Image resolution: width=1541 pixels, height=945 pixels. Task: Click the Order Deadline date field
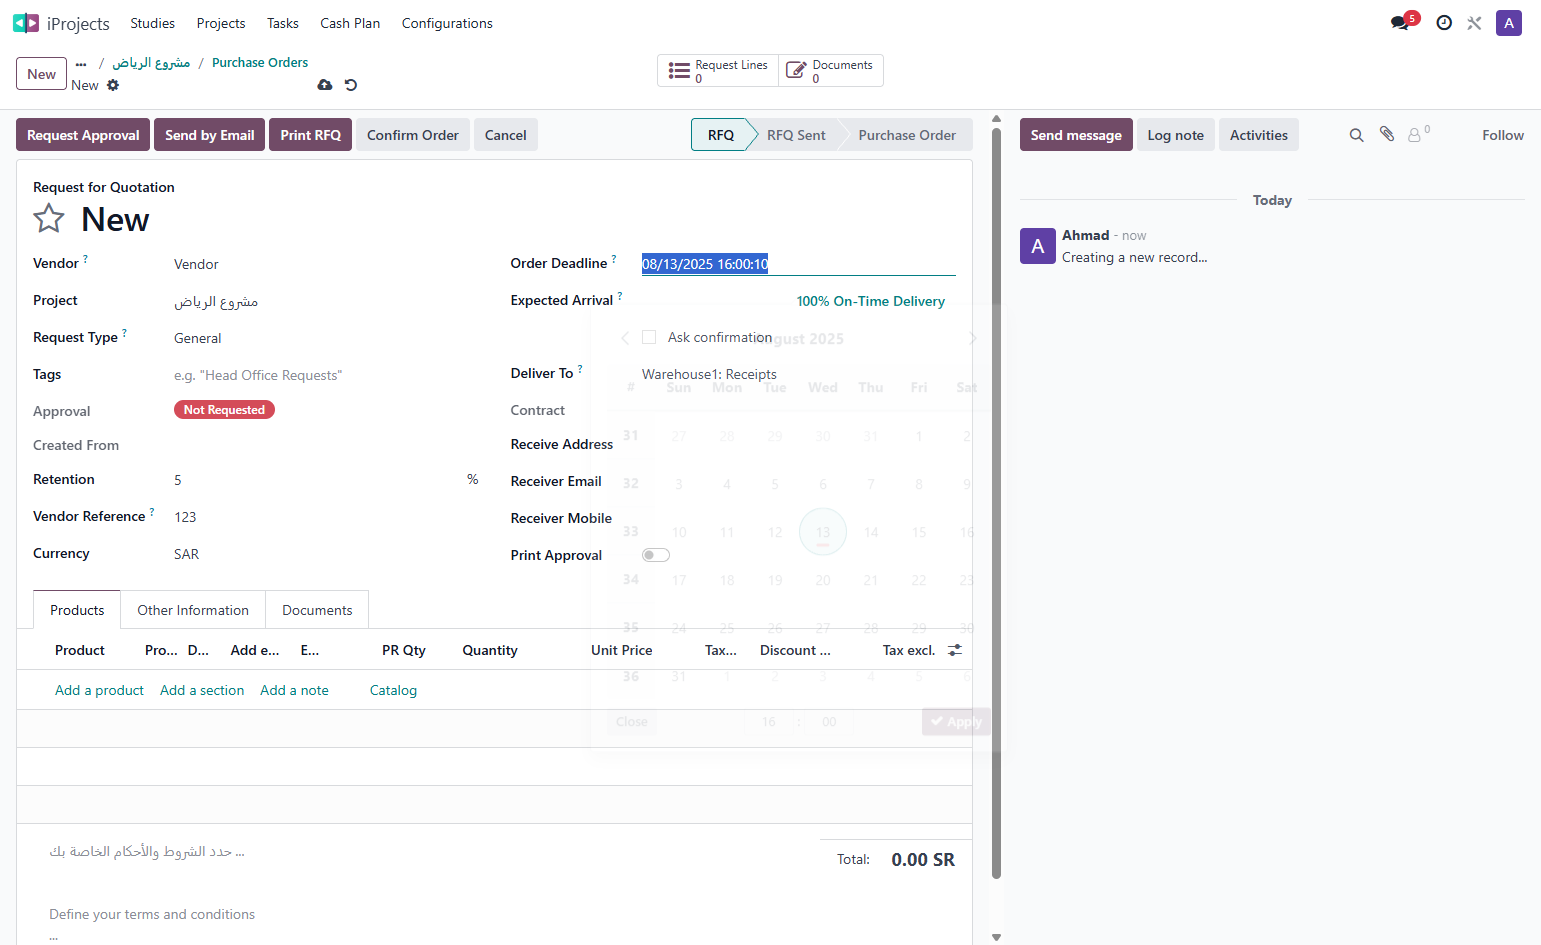pyautogui.click(x=799, y=264)
